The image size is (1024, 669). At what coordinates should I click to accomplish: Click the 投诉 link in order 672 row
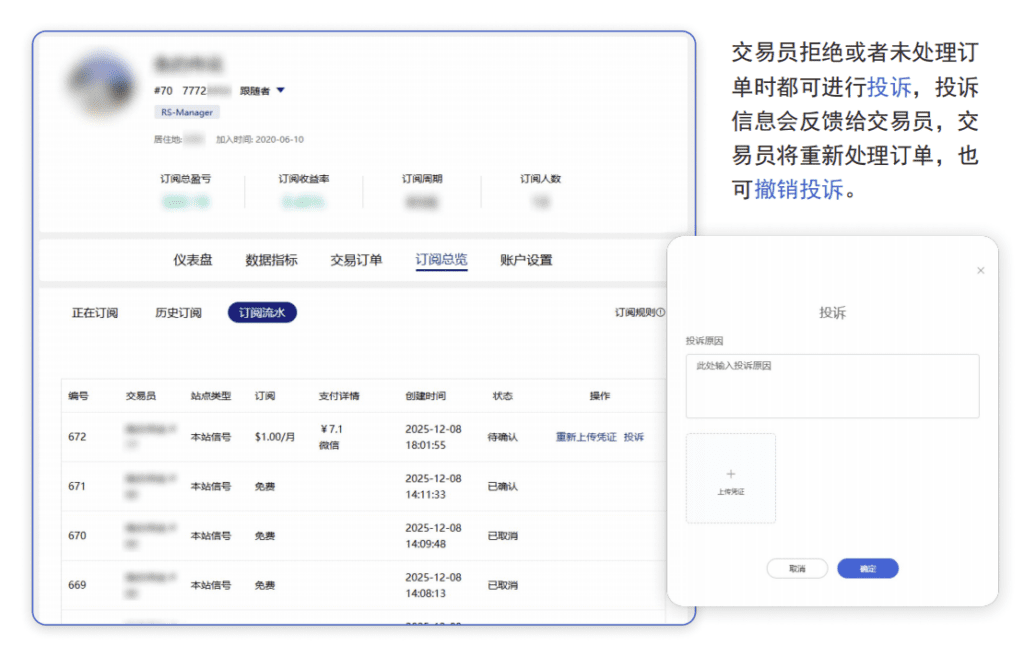tap(634, 437)
